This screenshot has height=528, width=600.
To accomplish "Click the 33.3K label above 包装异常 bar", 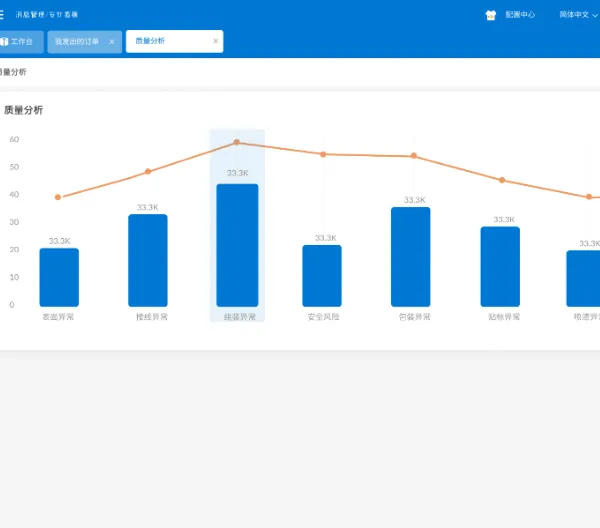I will coord(414,200).
